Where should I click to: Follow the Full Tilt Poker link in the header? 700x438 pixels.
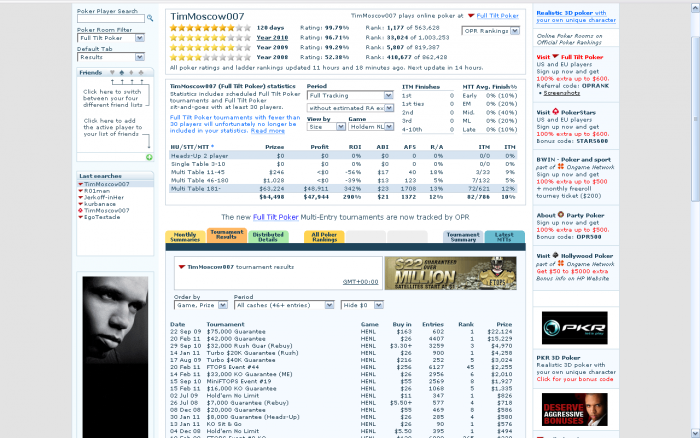(x=497, y=16)
